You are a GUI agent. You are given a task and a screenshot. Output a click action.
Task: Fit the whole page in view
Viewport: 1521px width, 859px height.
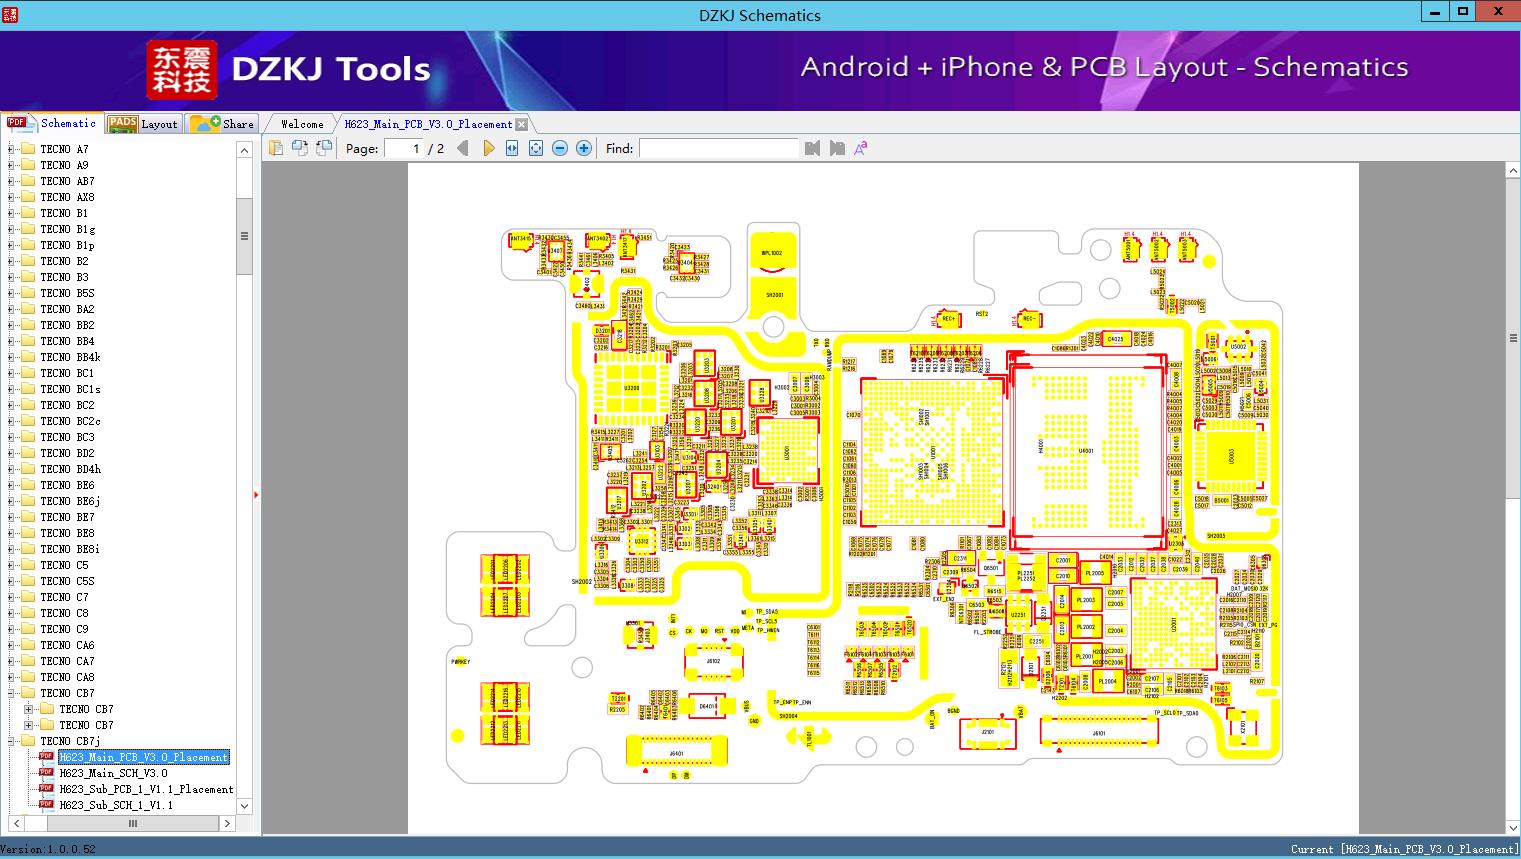[536, 148]
